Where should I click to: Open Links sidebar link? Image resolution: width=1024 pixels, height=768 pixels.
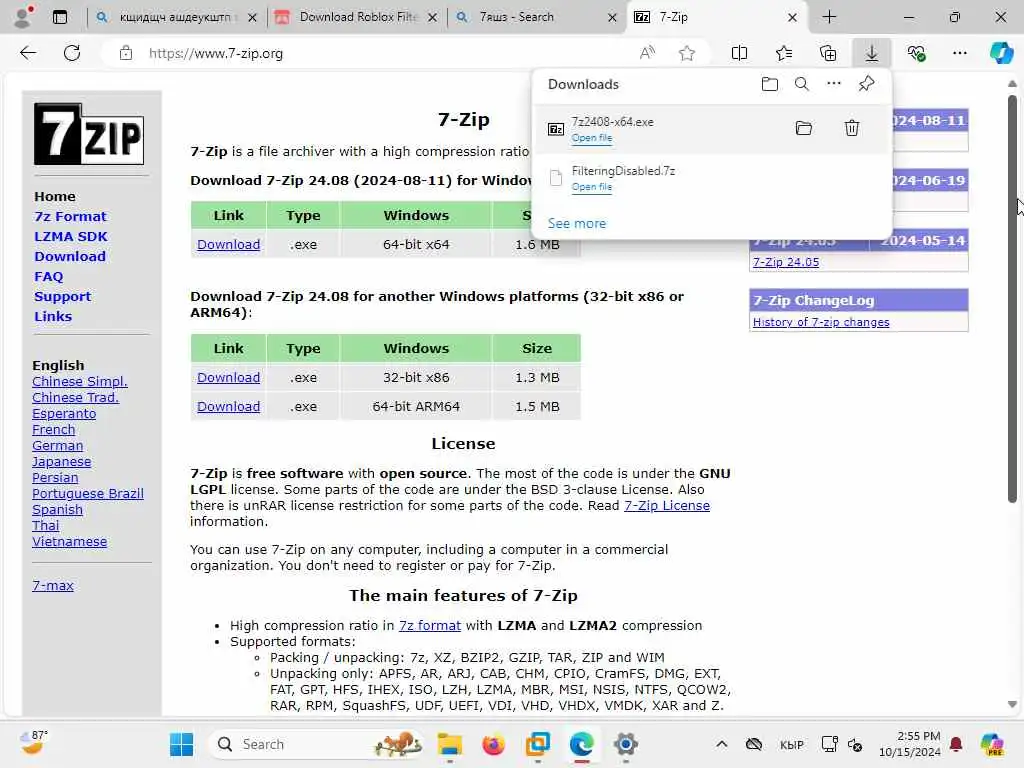pos(53,316)
